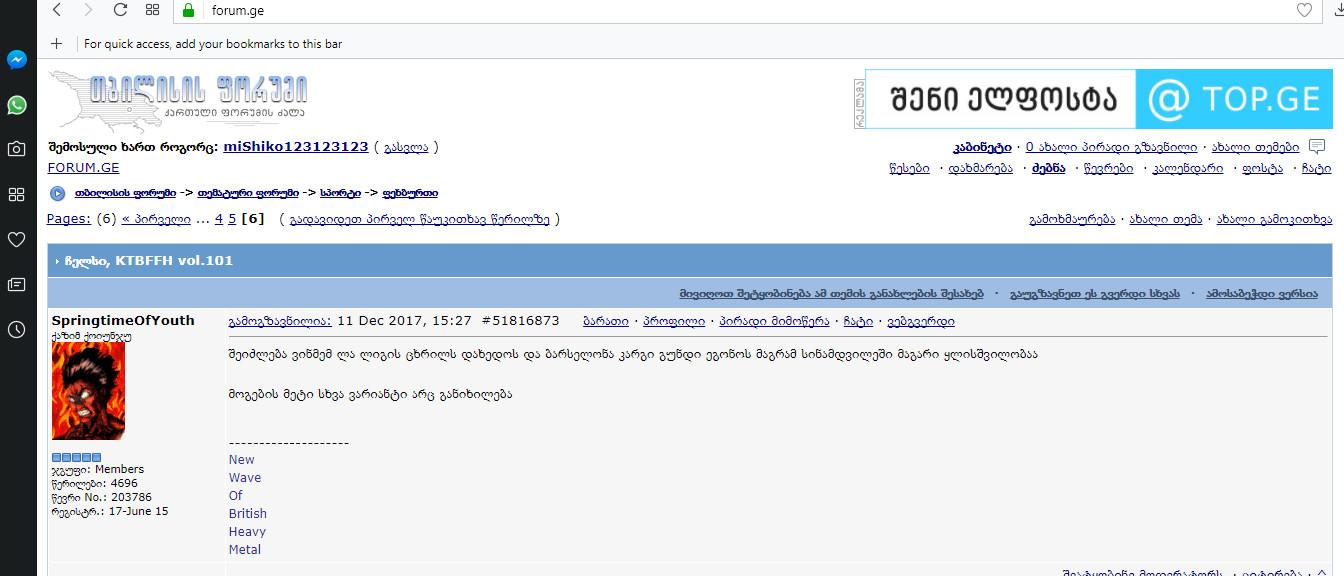
Task: Click გაუგზავნეთ ეს გვერდი სხვას link
Action: click(x=1095, y=294)
